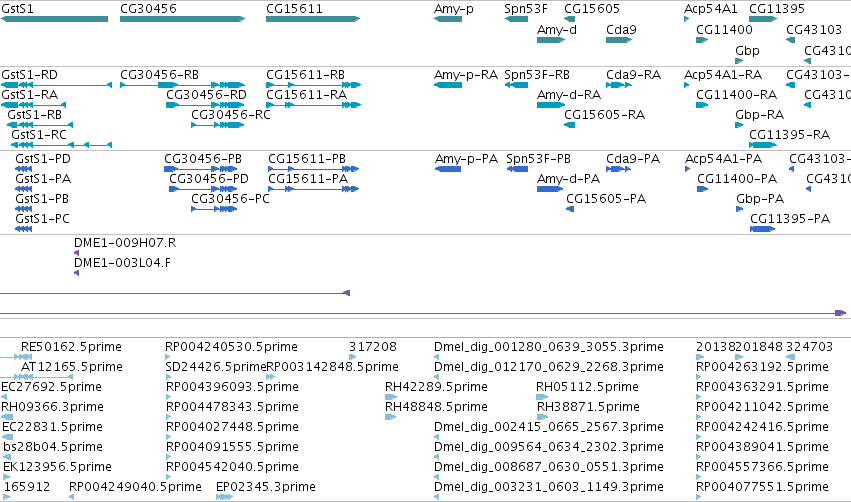Click the RP004240530.5prime EST label

click(x=231, y=347)
